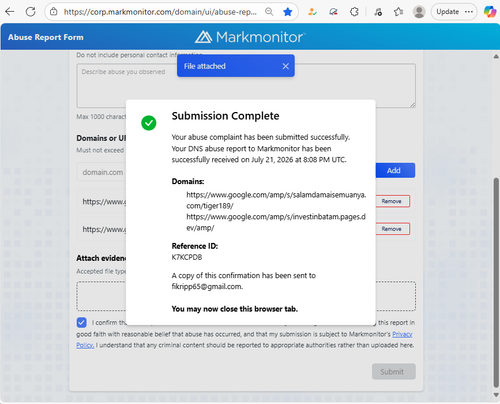The width and height of the screenshot is (500, 404).
Task: Go back using browser back arrow
Action: [x=10, y=12]
